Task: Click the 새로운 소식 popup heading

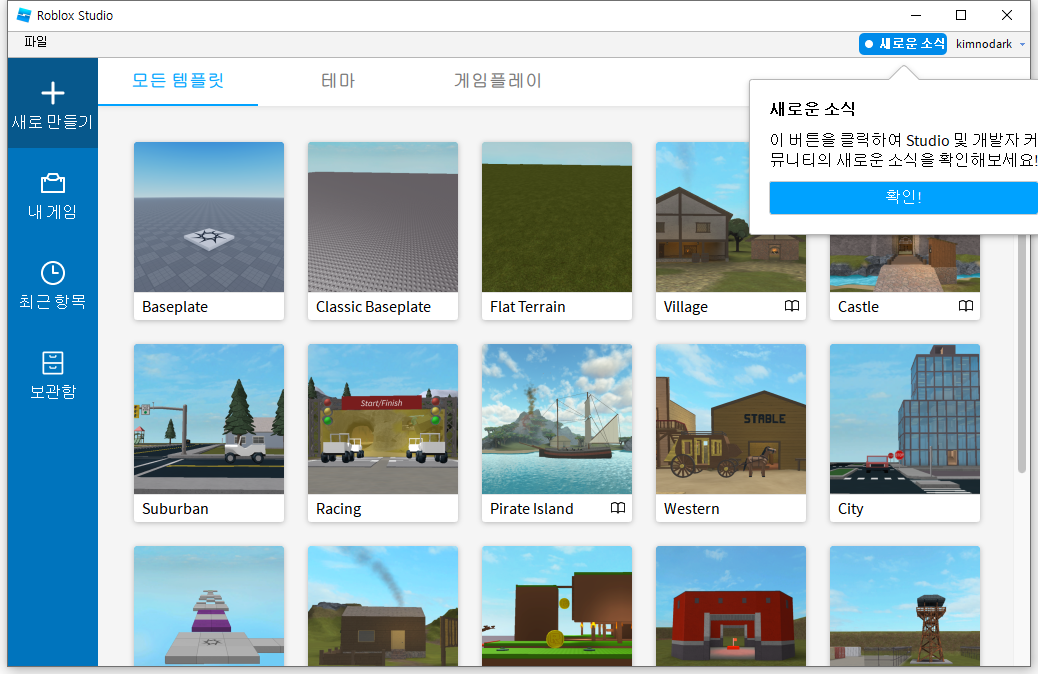Action: pos(812,109)
